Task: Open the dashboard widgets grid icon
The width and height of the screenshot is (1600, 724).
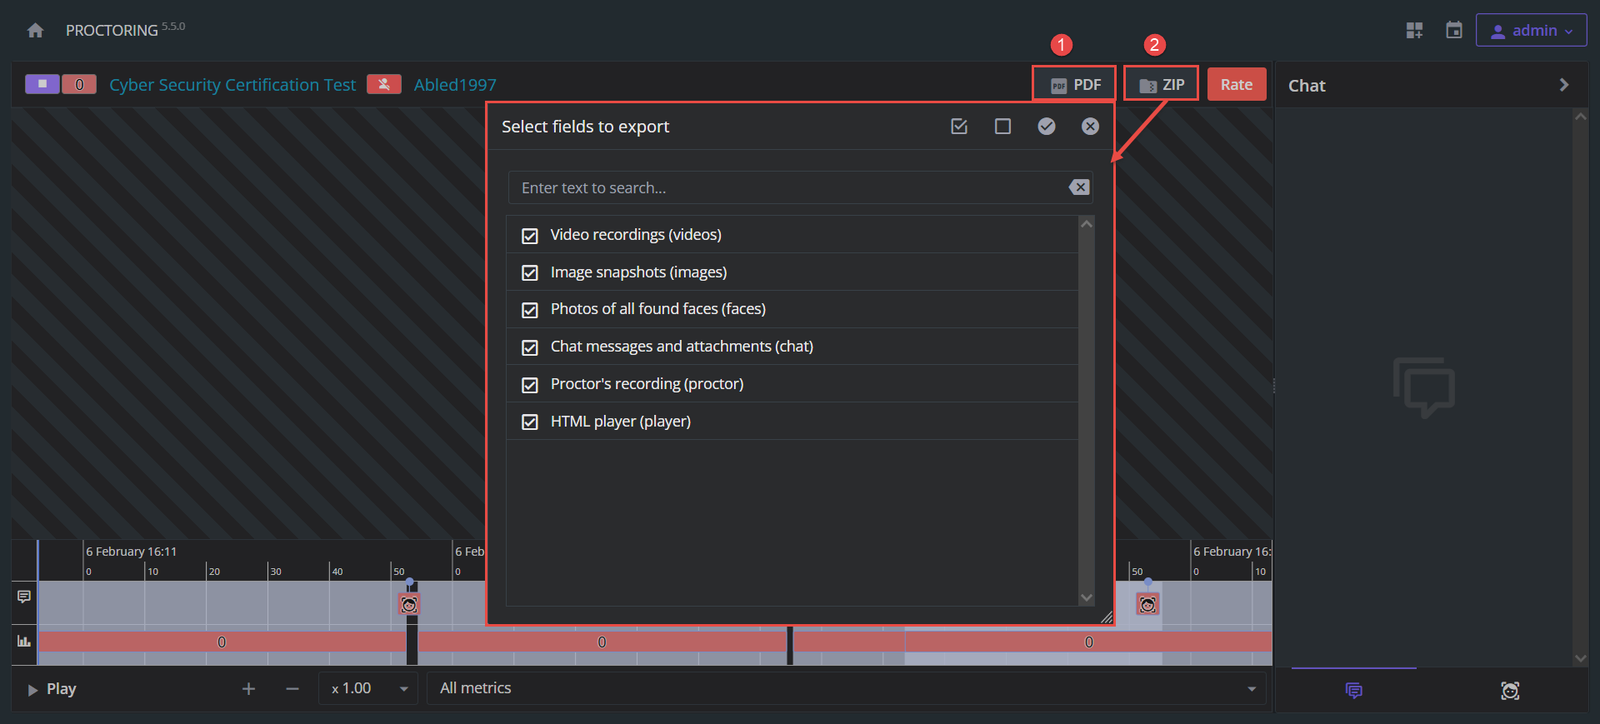Action: (1414, 31)
